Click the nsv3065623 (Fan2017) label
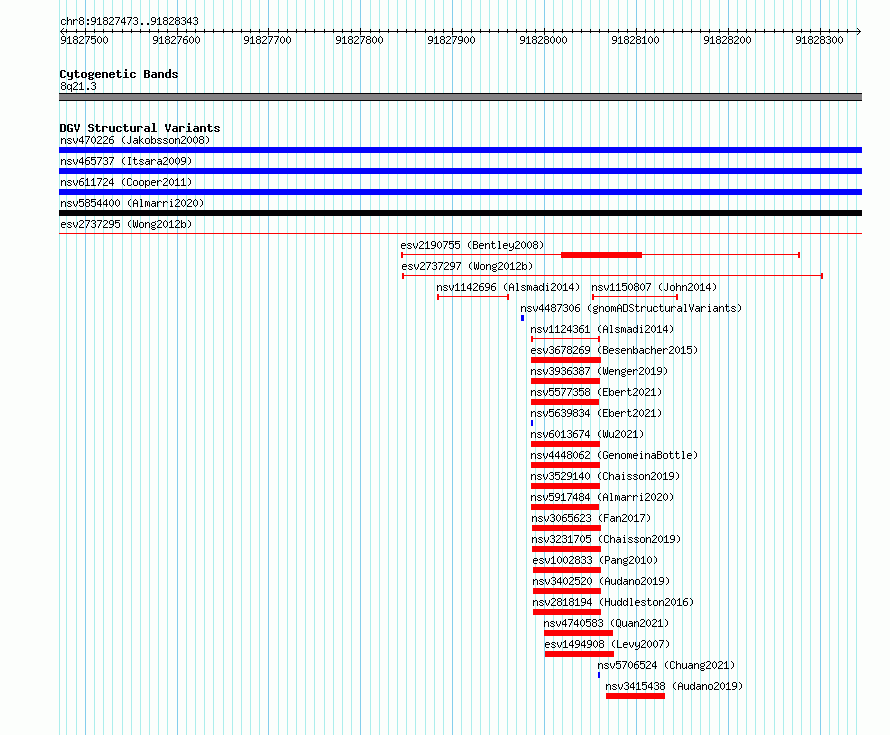This screenshot has height=735, width=890. click(x=591, y=518)
